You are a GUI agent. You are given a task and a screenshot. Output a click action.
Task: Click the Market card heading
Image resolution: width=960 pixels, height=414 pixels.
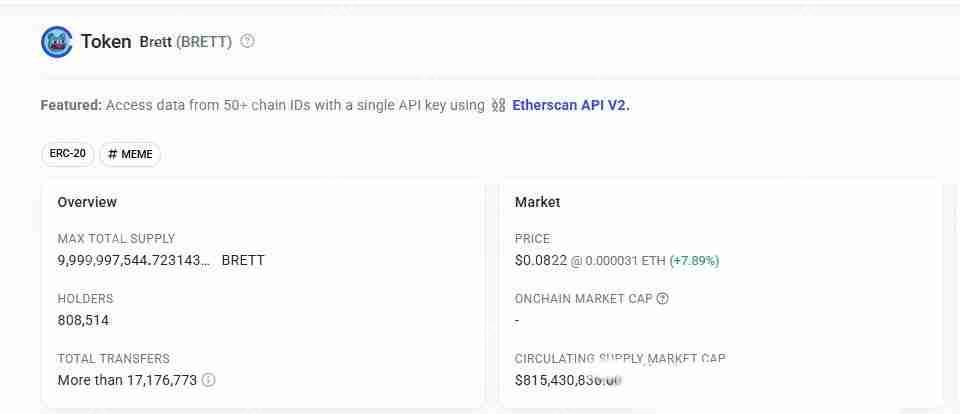pos(537,202)
